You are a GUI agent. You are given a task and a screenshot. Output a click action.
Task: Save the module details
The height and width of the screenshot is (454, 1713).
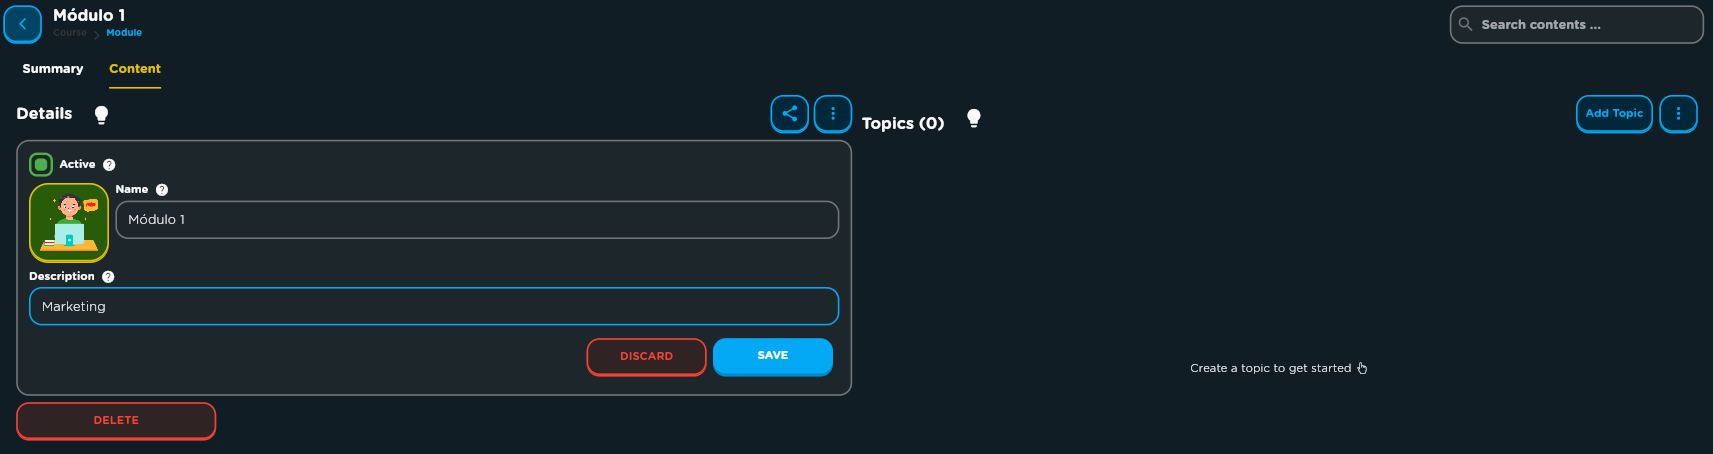772,356
